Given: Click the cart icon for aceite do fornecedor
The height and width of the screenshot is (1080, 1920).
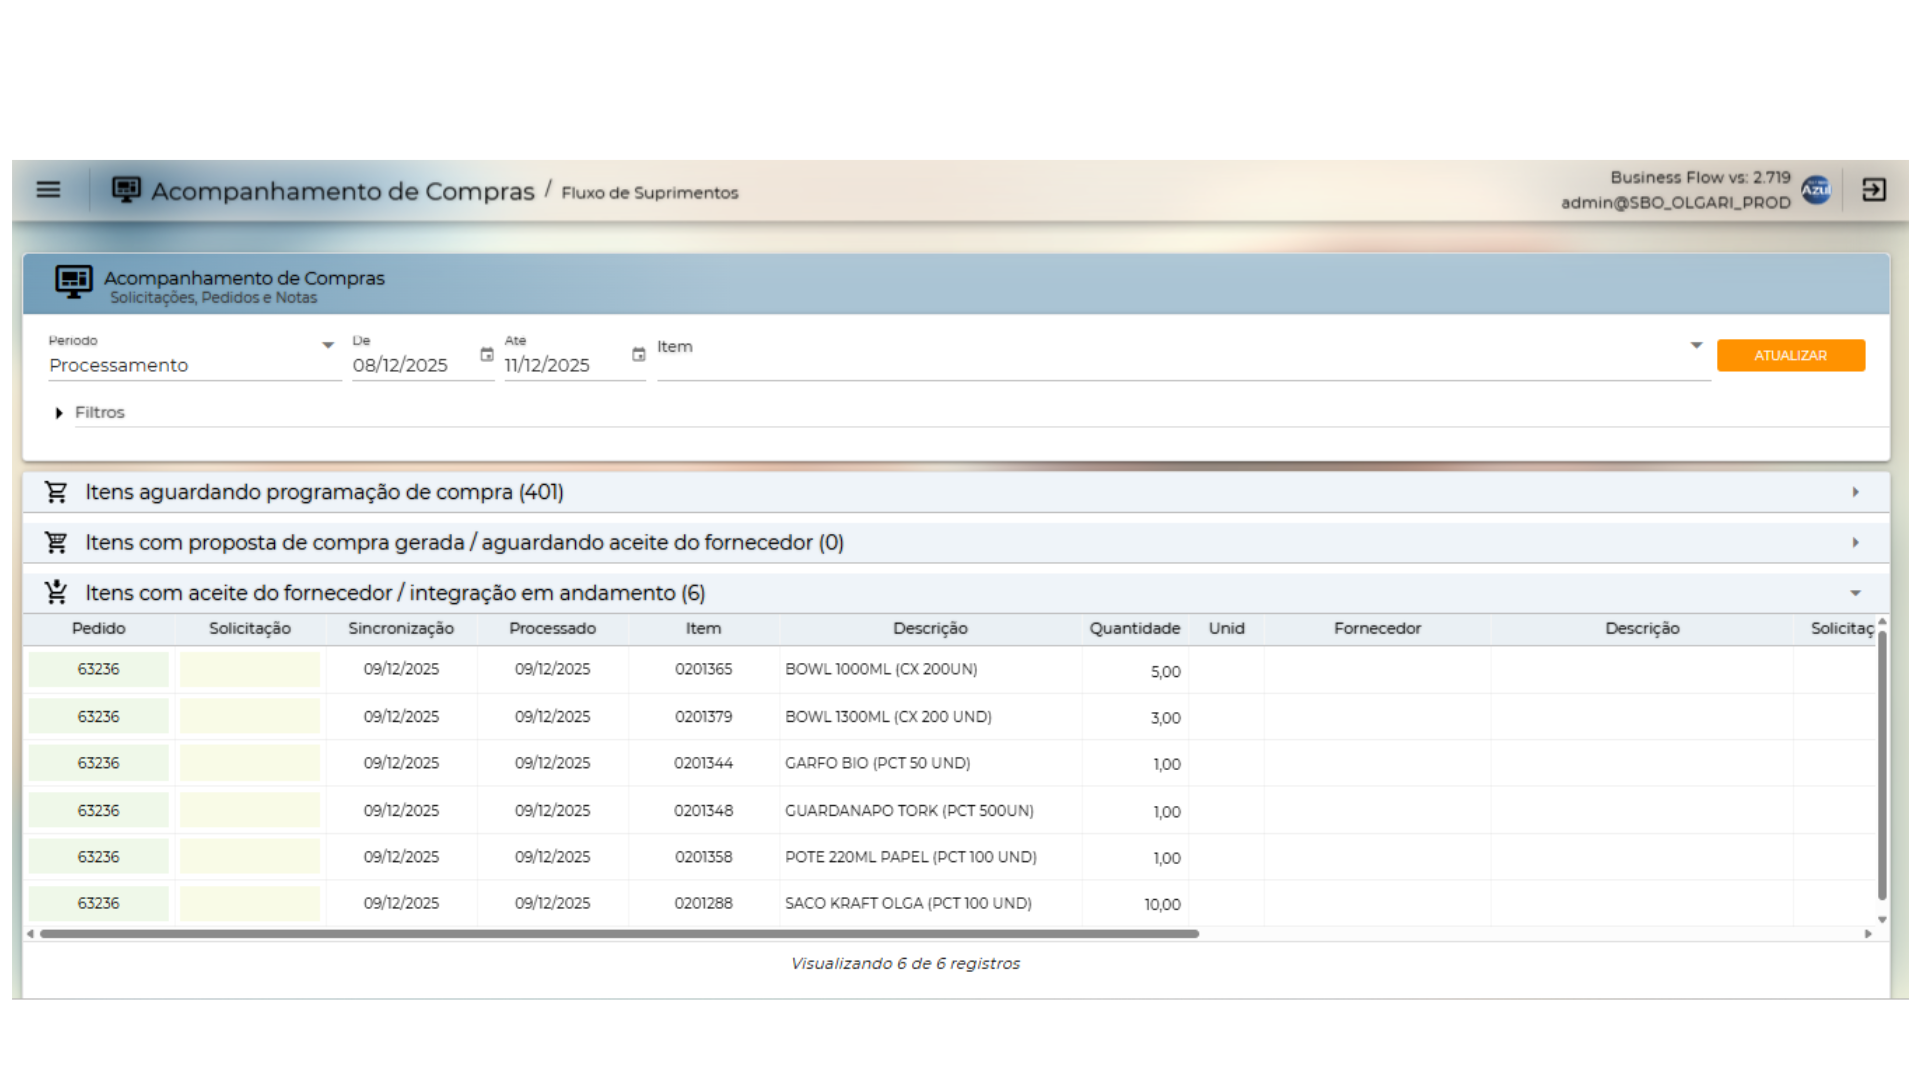Looking at the screenshot, I should pos(56,592).
